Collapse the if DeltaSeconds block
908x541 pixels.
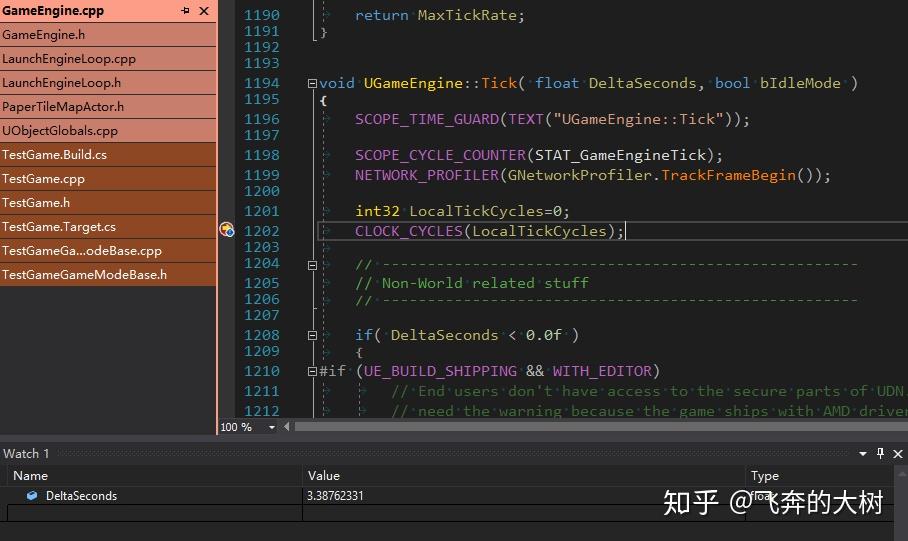coord(312,335)
